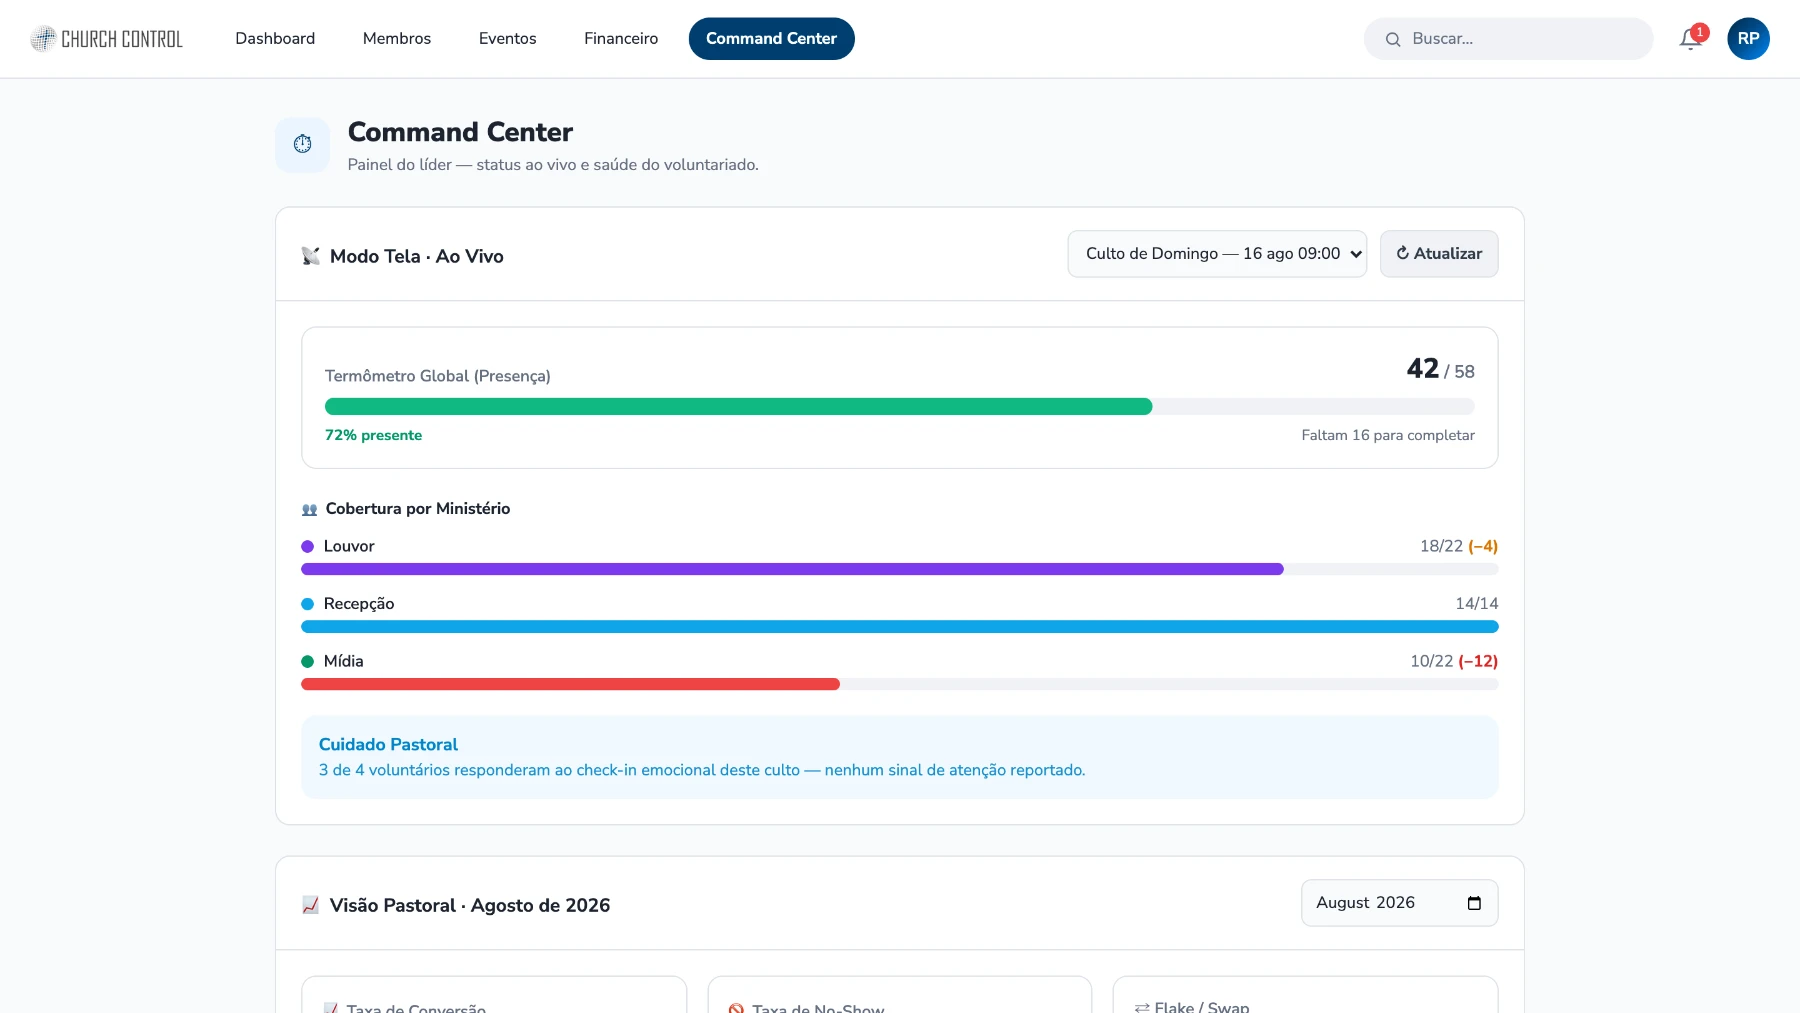Click the Louvor "18/22 (−4)" count
This screenshot has height=1013, width=1800.
tap(1459, 546)
